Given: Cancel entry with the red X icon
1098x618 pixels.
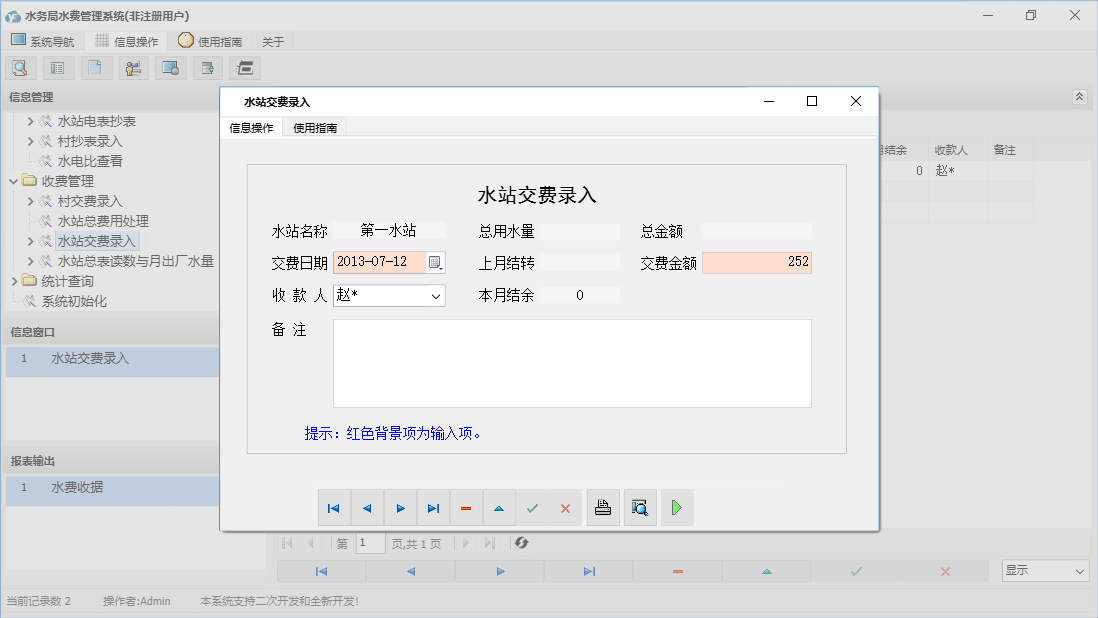Looking at the screenshot, I should click(565, 507).
